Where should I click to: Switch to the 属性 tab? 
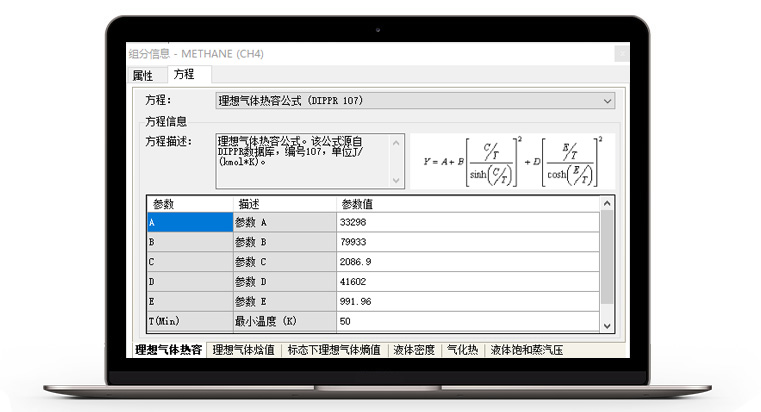pos(143,75)
